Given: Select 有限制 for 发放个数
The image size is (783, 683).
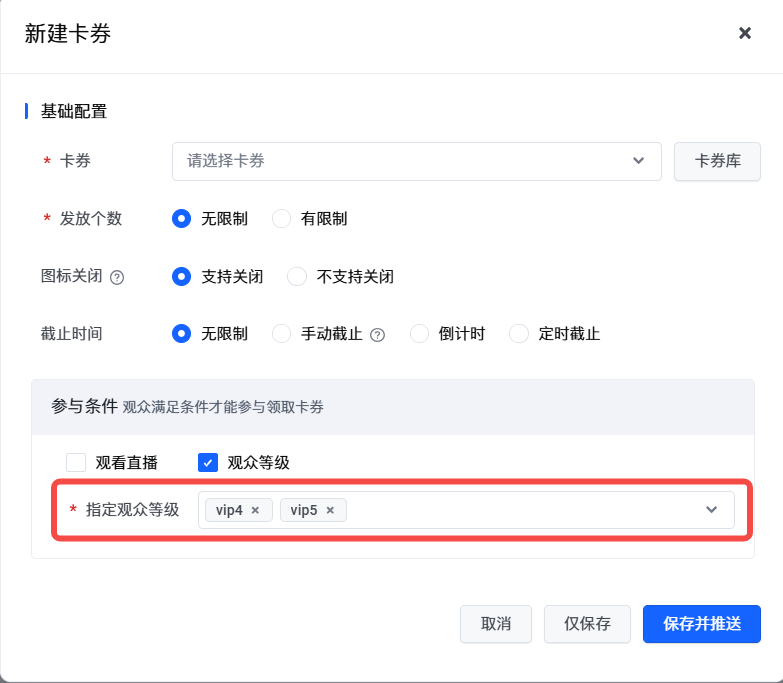Looking at the screenshot, I should click(282, 218).
